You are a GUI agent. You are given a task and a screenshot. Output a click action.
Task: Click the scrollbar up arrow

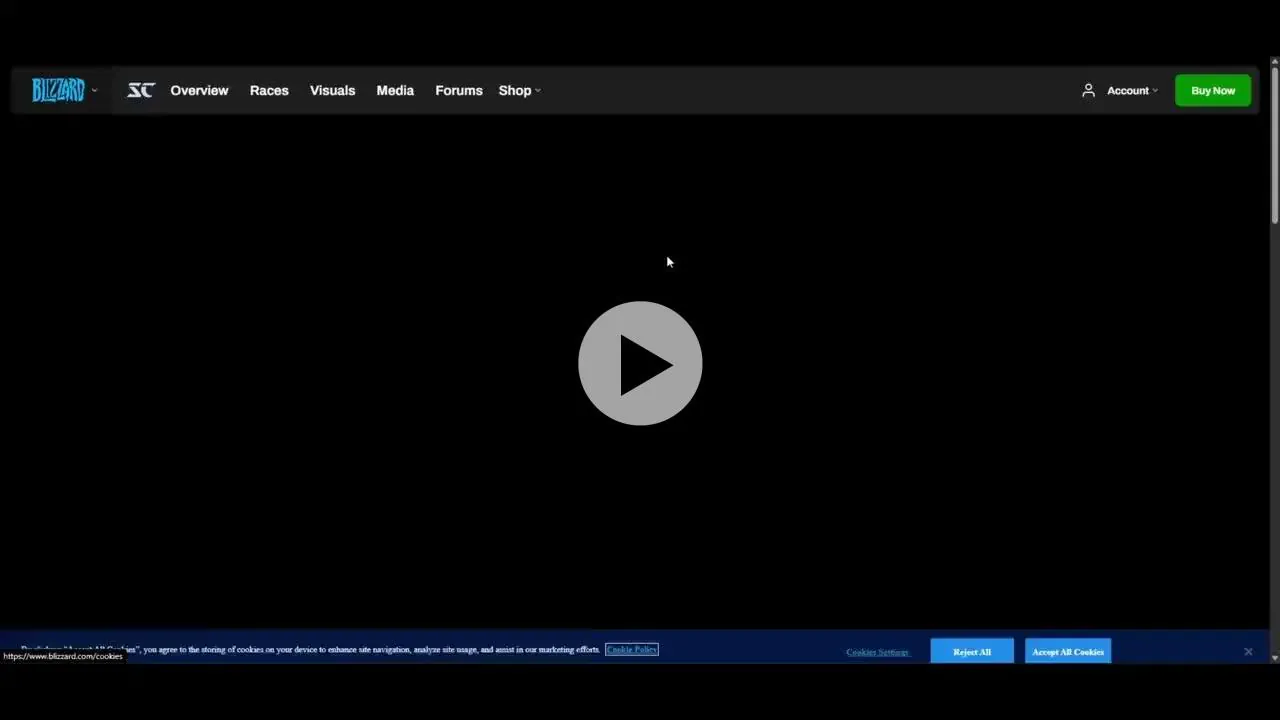click(1275, 62)
